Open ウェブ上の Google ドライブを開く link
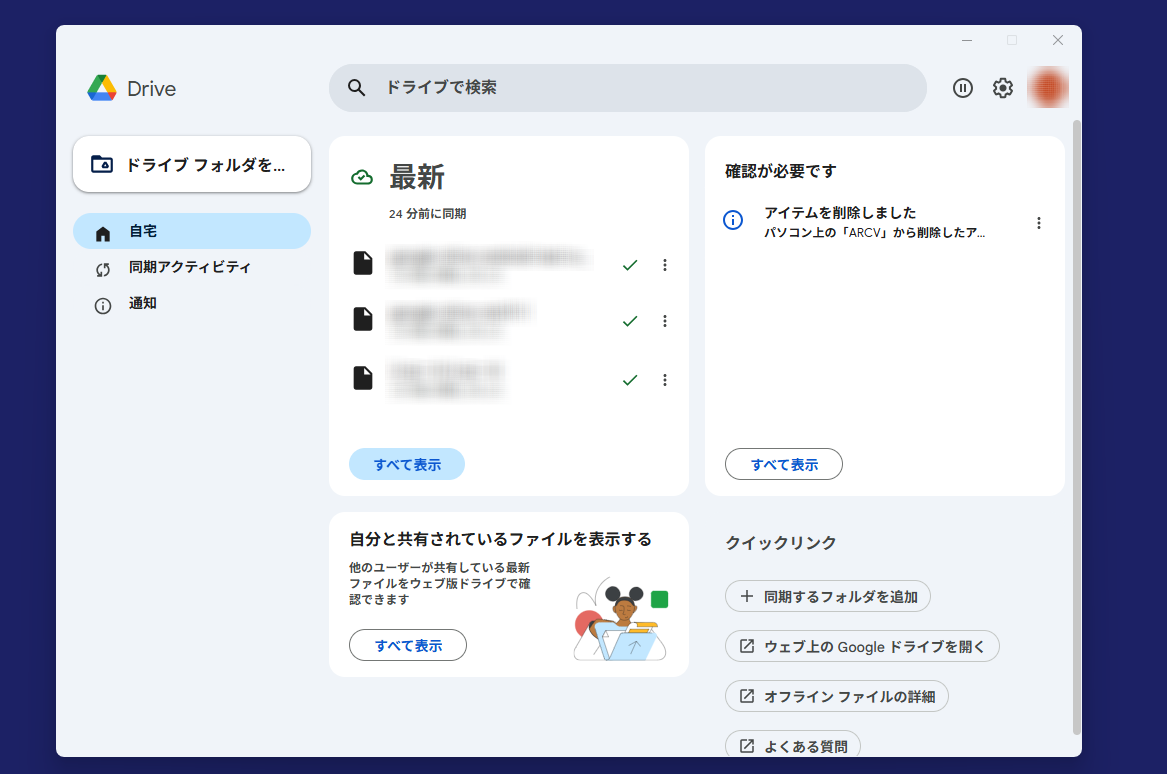 pos(862,646)
